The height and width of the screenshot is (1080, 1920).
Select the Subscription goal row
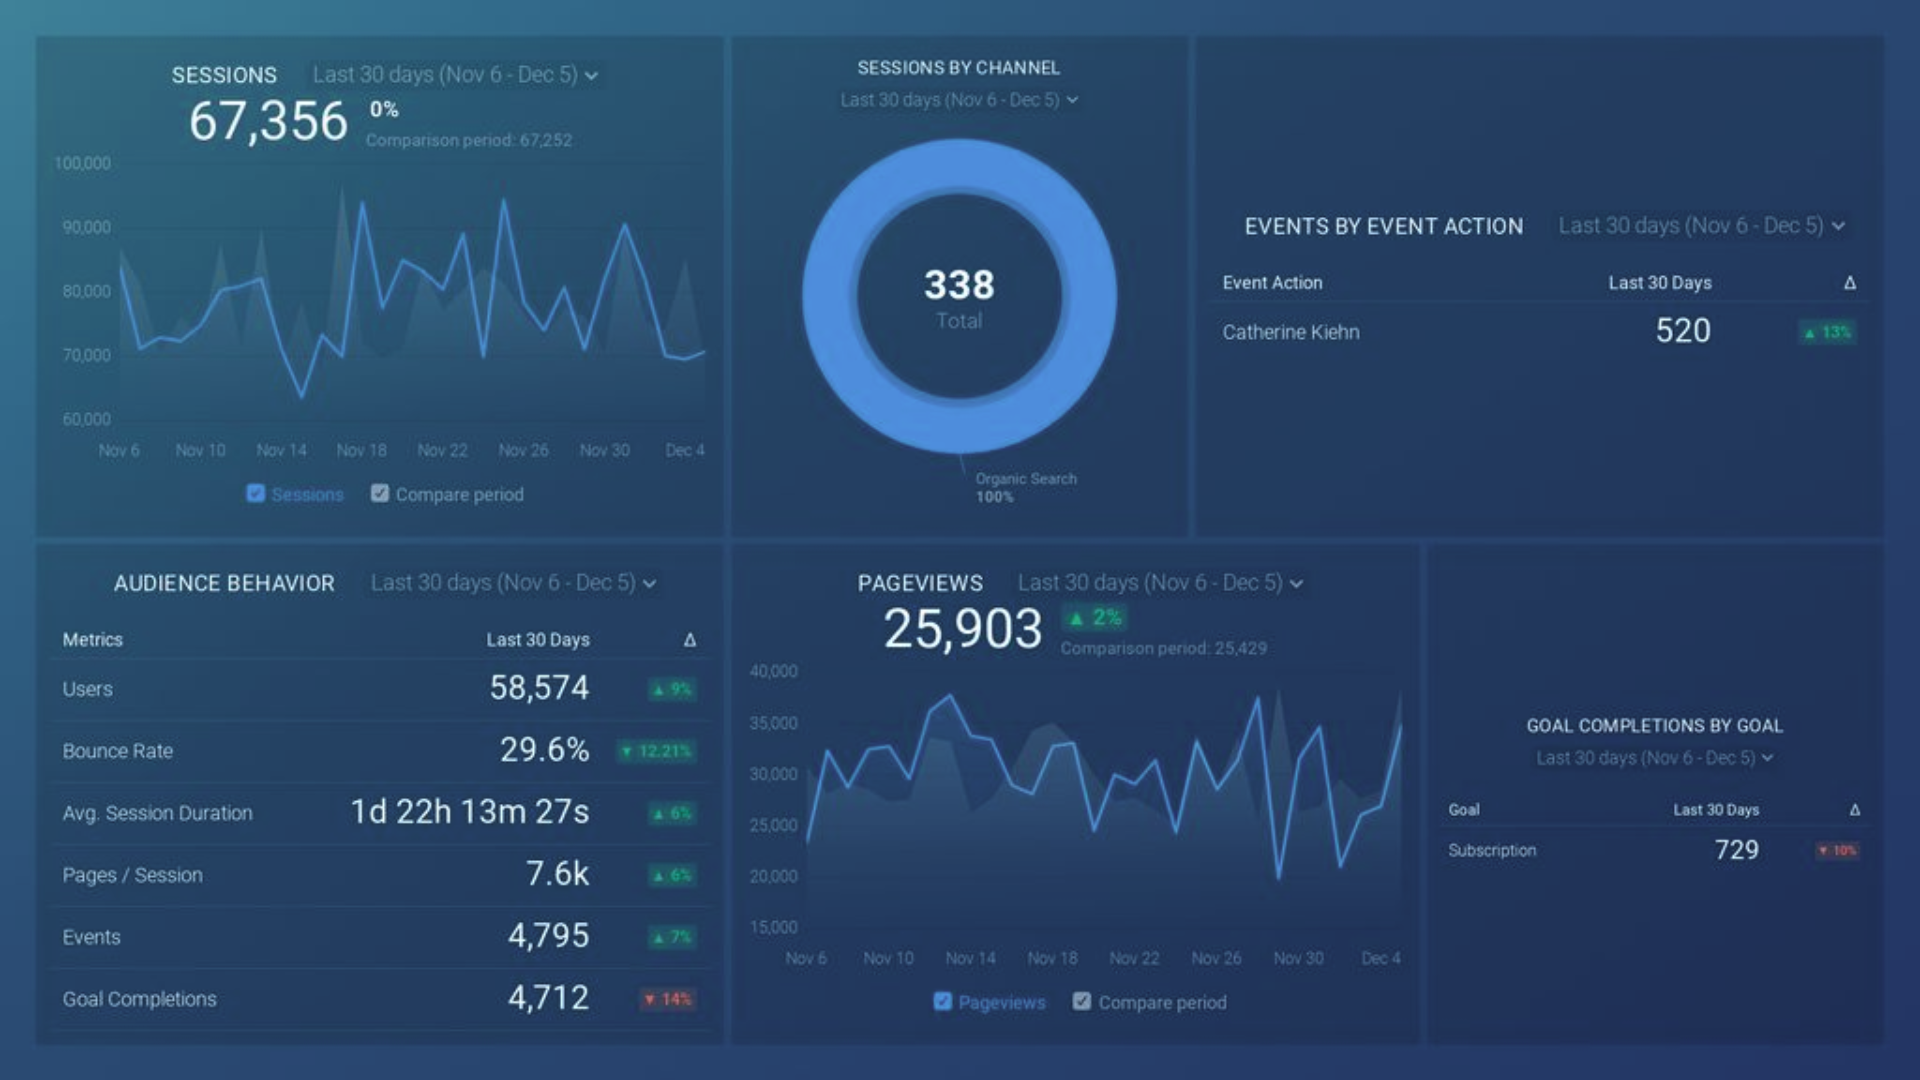tap(1654, 850)
